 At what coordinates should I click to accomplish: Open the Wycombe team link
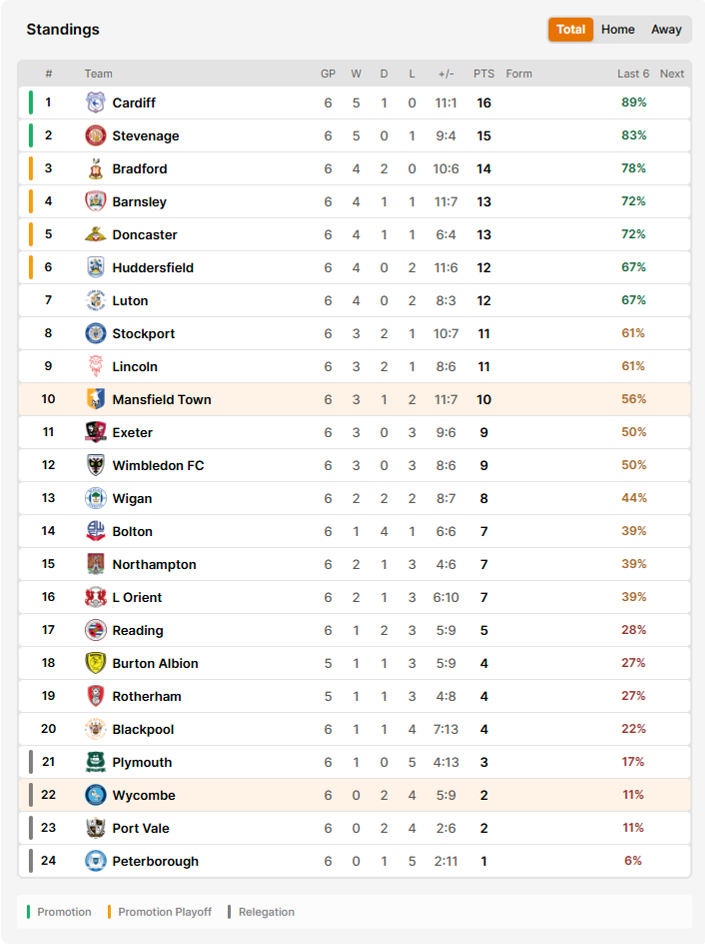pyautogui.click(x=144, y=795)
